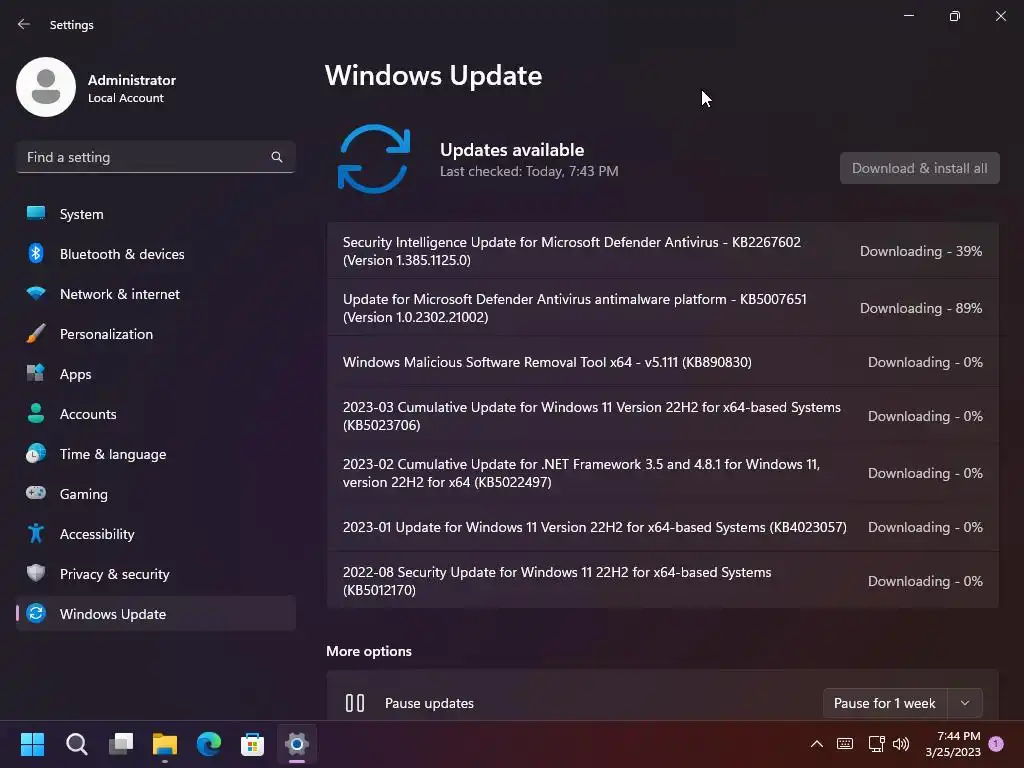Open the notification badge in tray
The width and height of the screenshot is (1024, 768).
tap(996, 743)
